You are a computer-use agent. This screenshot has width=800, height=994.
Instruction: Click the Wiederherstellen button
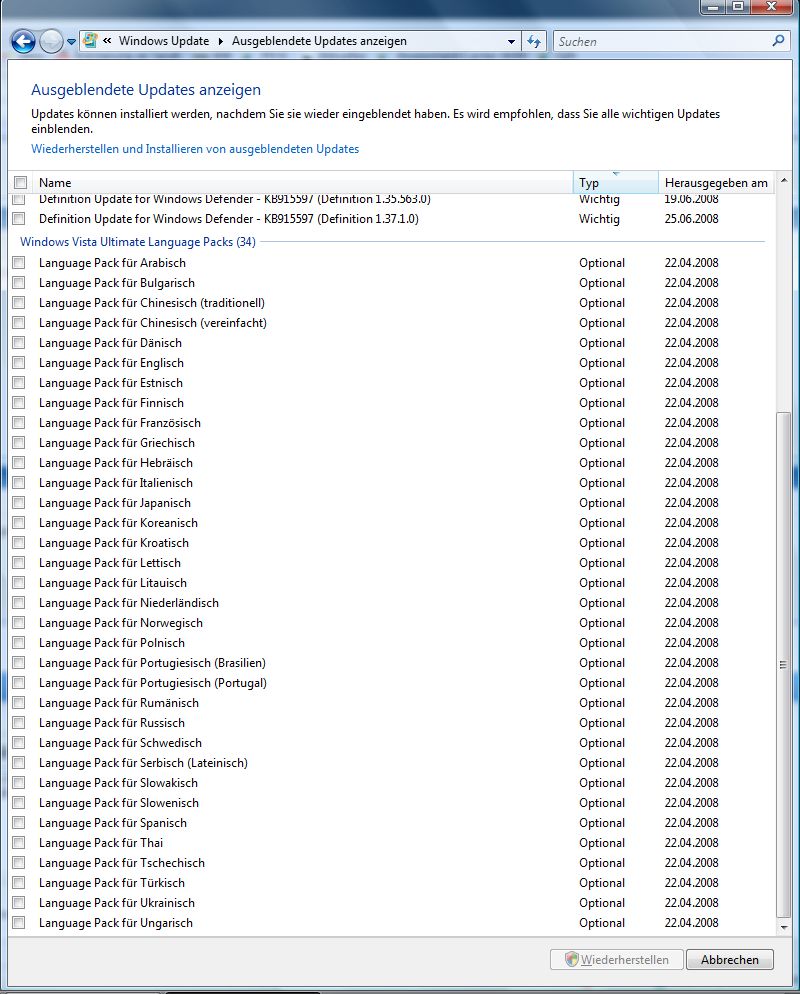click(x=617, y=960)
